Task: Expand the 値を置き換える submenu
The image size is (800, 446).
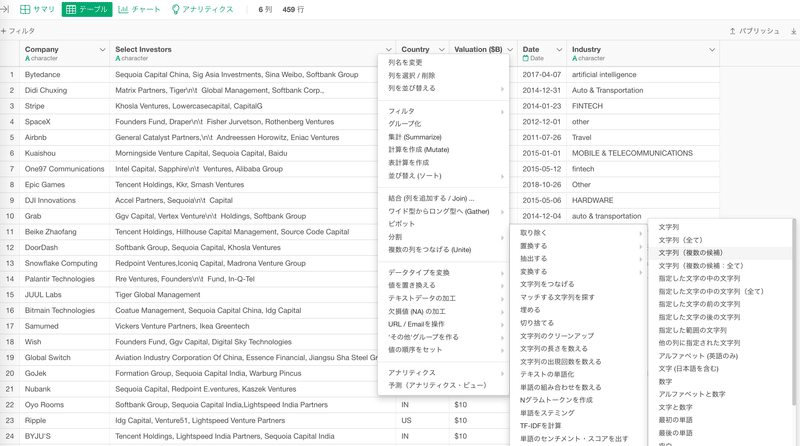Action: pos(443,285)
